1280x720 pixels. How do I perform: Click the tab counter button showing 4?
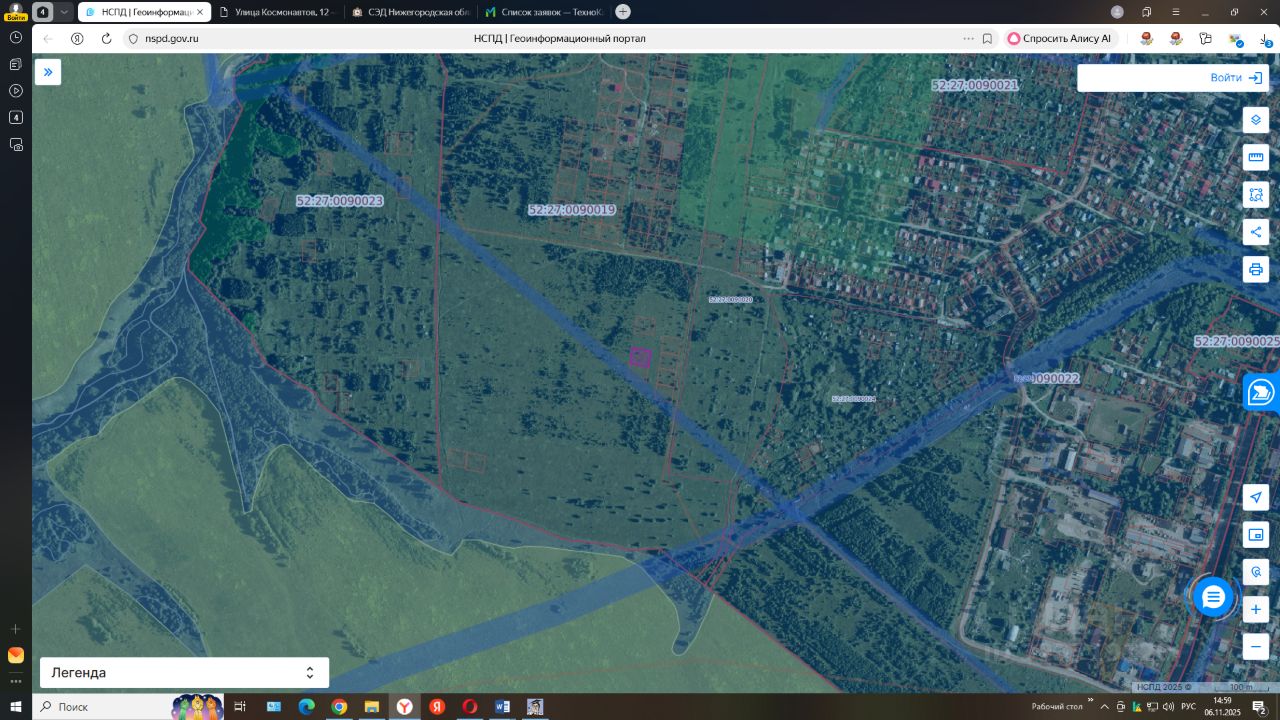[43, 12]
